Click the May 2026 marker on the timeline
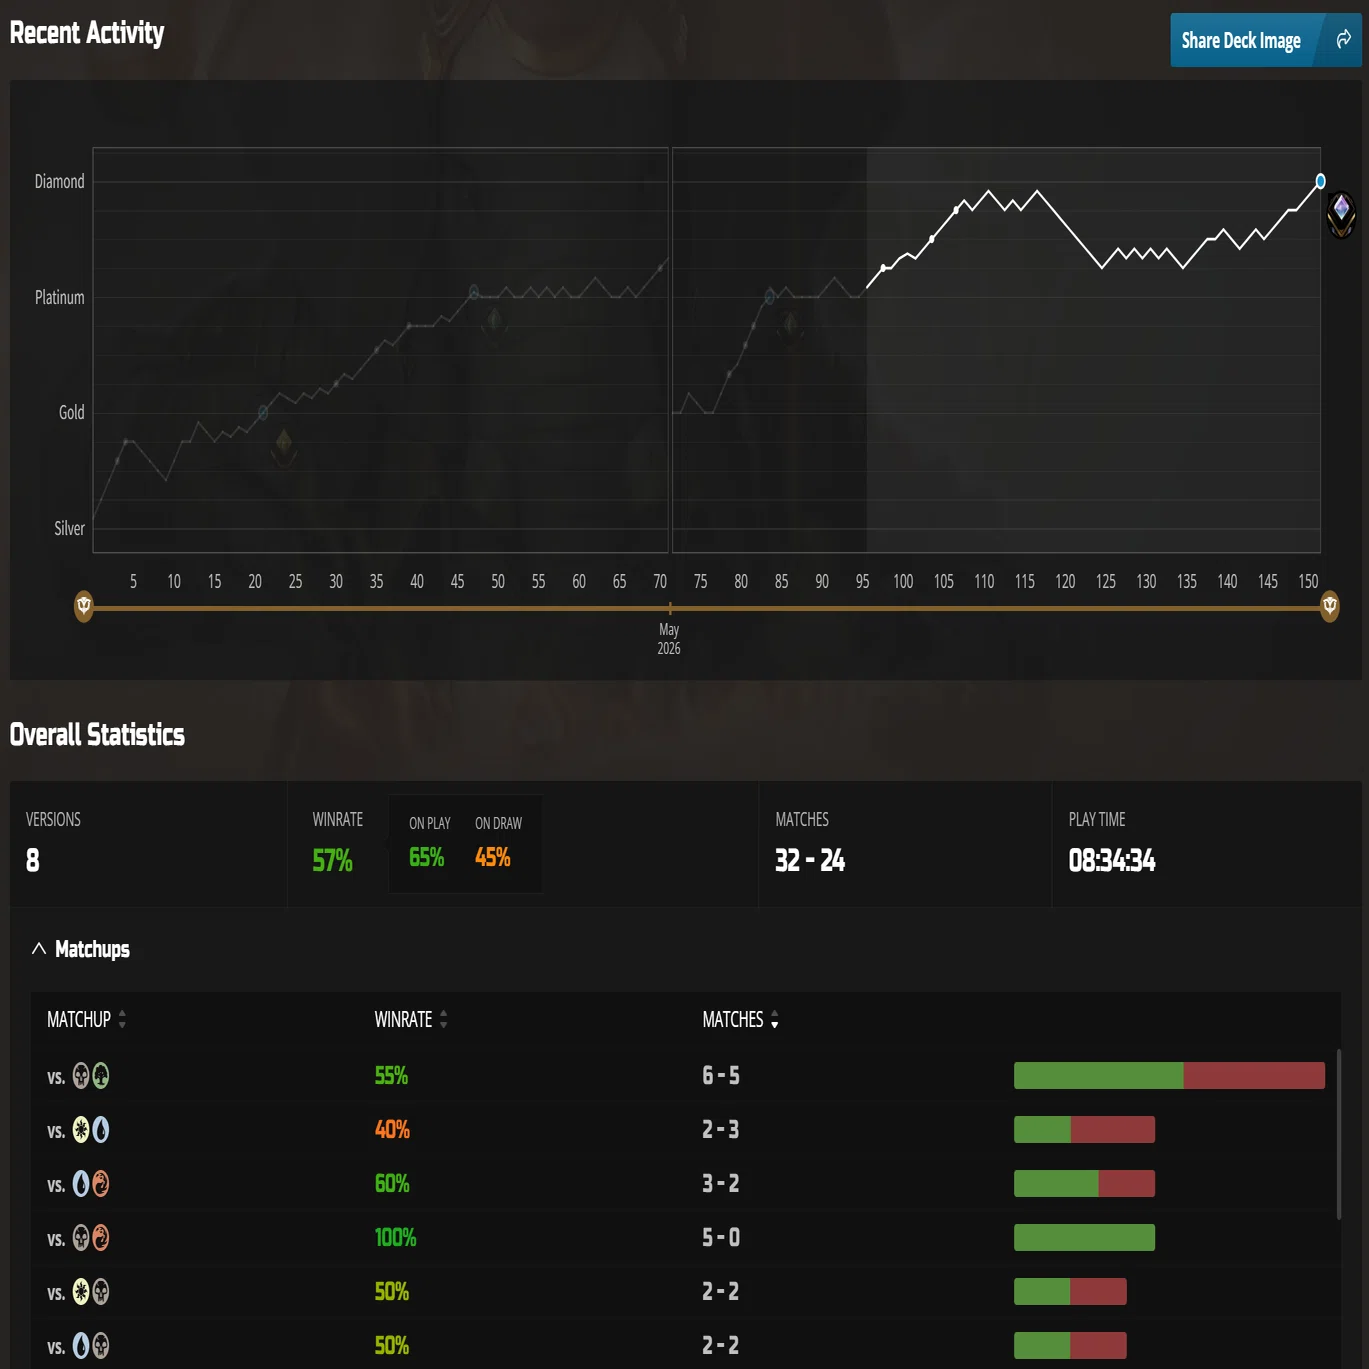Viewport: 1369px width, 1369px height. point(669,638)
